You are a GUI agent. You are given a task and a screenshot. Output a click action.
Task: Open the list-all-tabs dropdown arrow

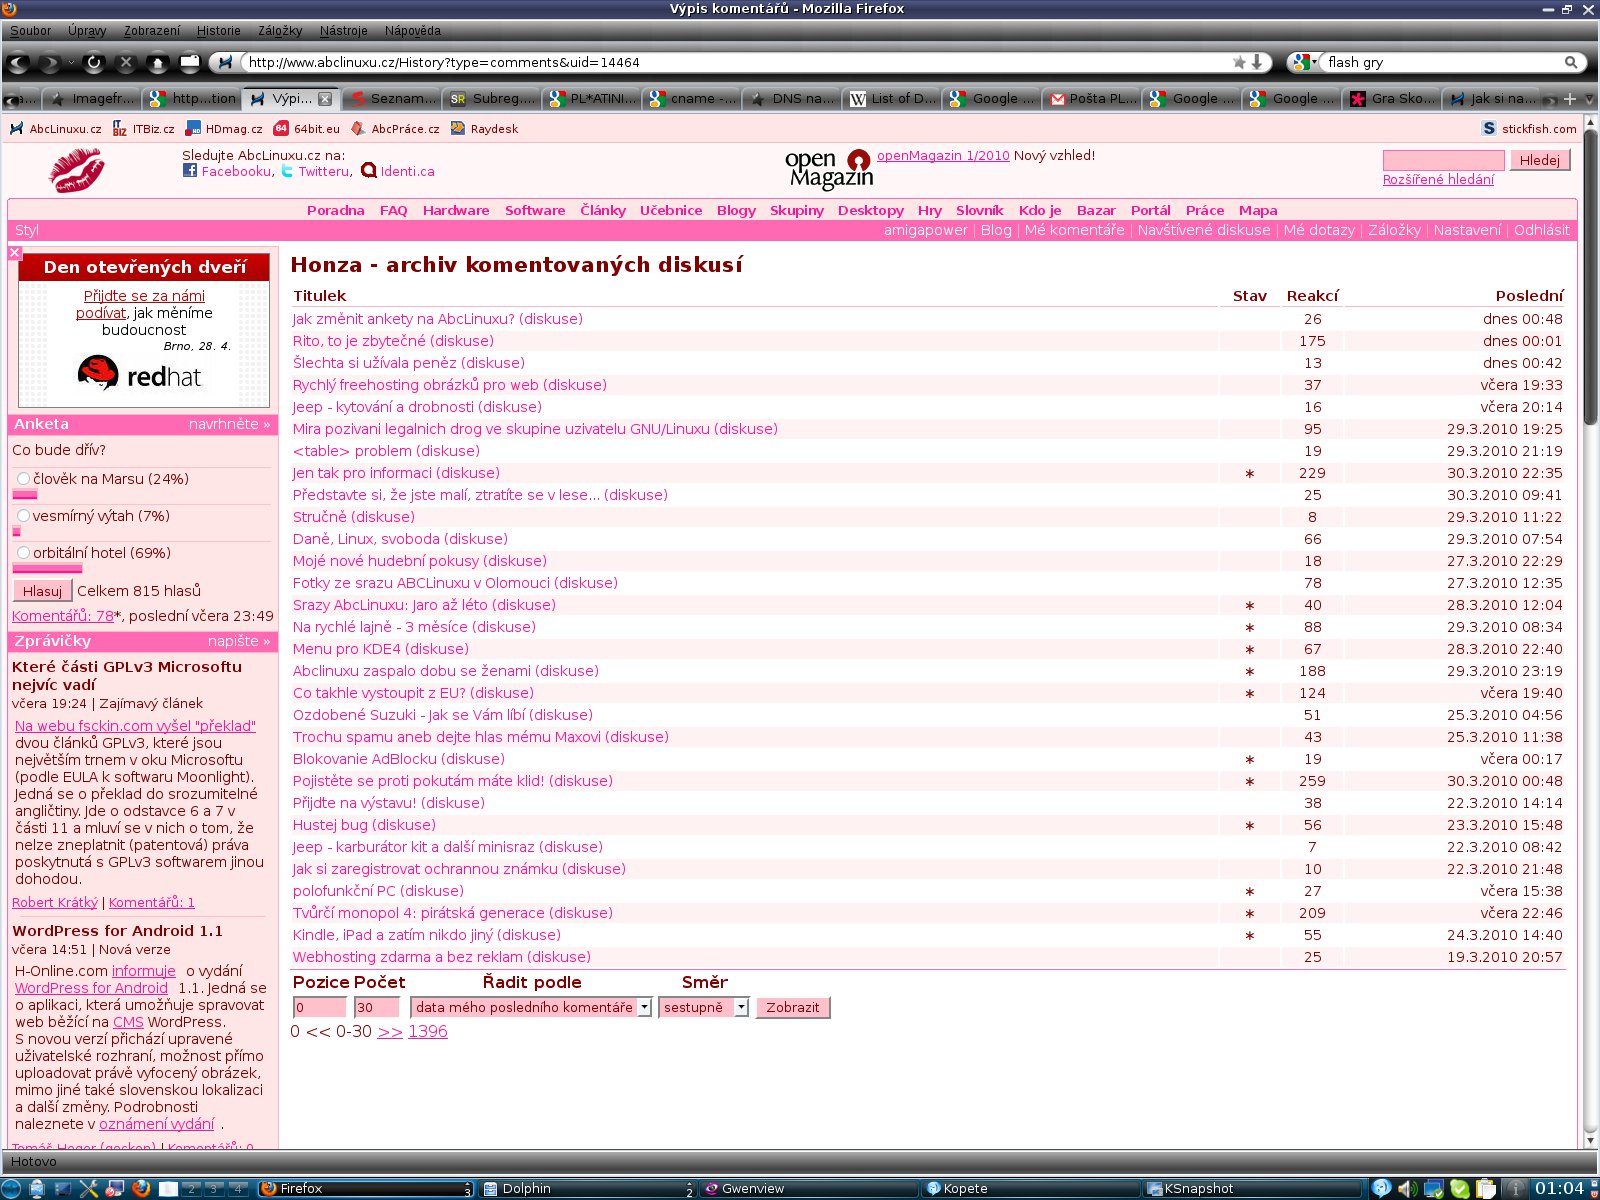1589,99
